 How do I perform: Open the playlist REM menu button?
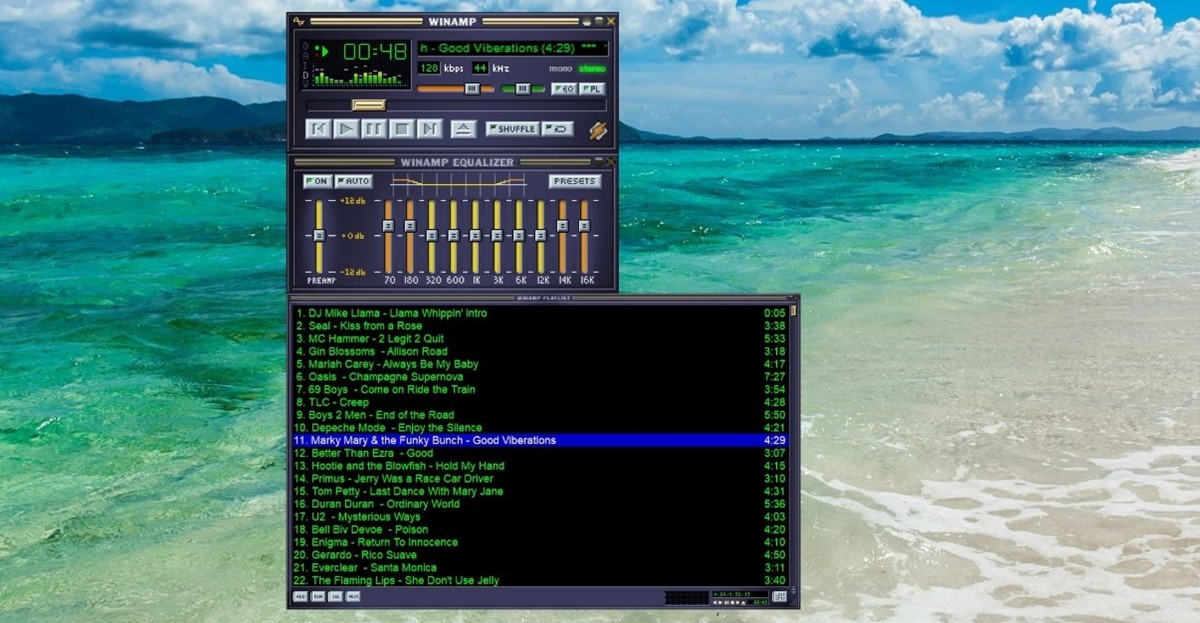[318, 597]
